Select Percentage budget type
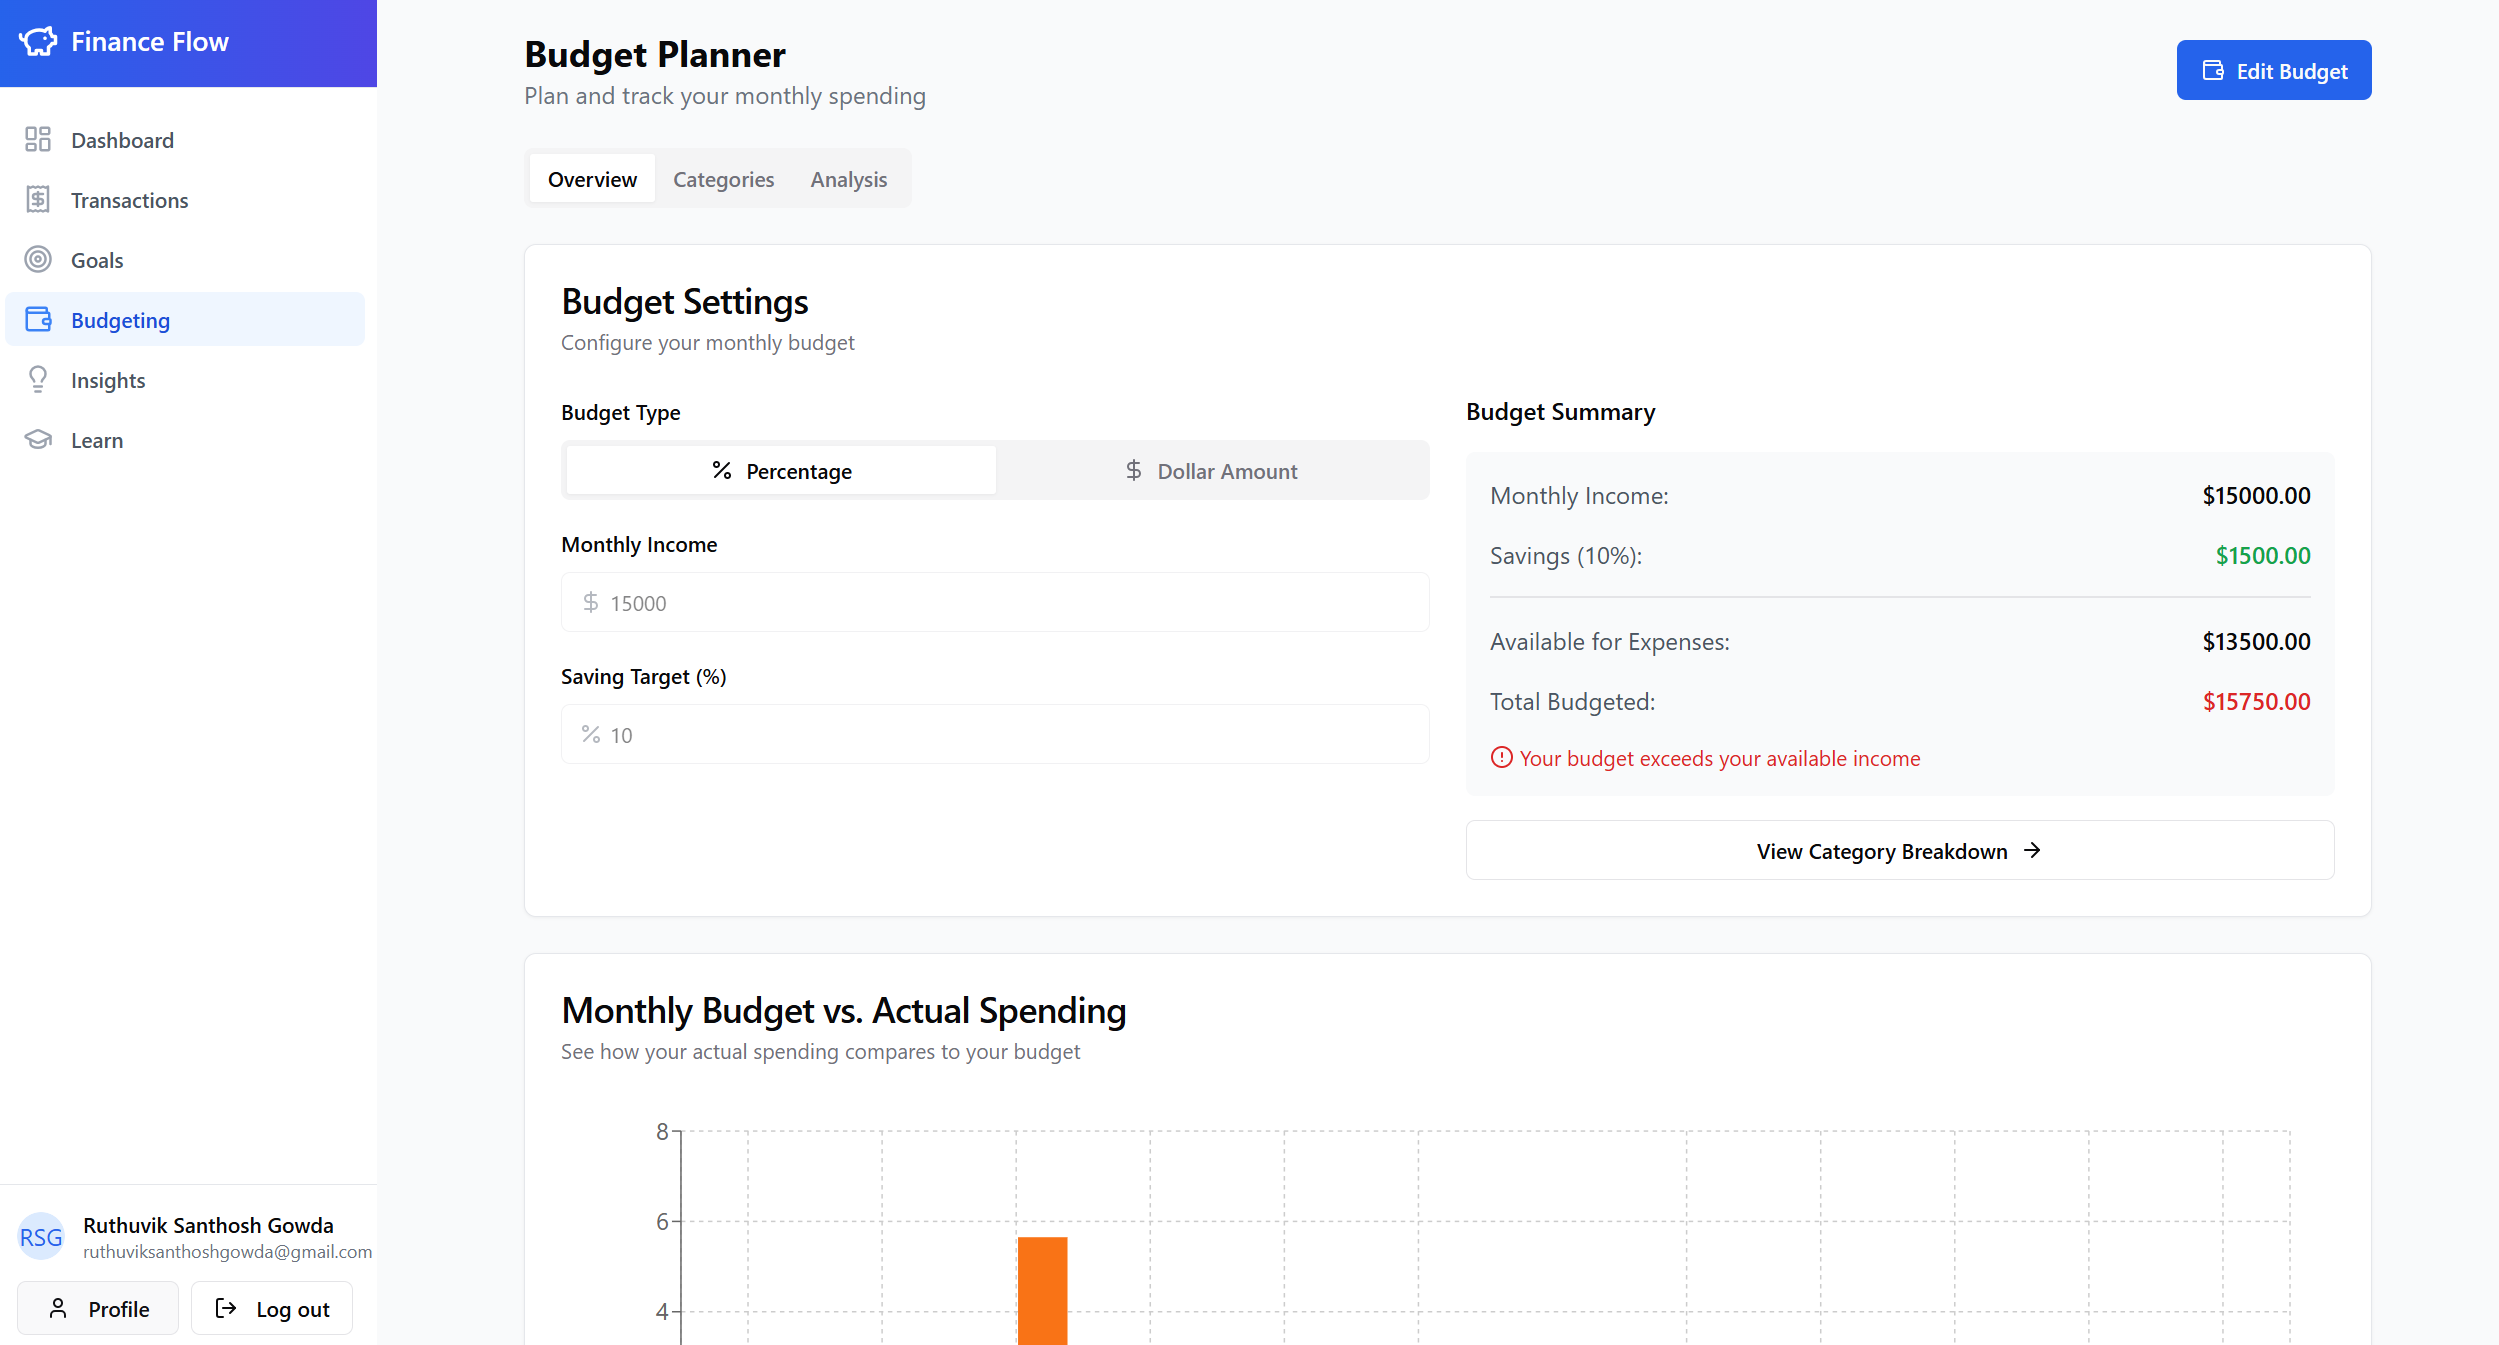This screenshot has width=2499, height=1345. (x=781, y=471)
